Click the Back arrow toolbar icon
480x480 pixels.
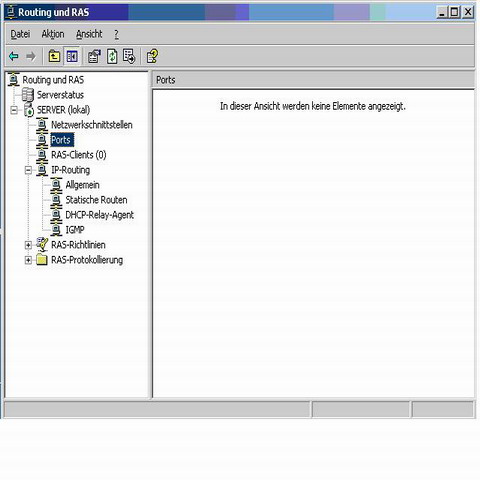point(14,56)
